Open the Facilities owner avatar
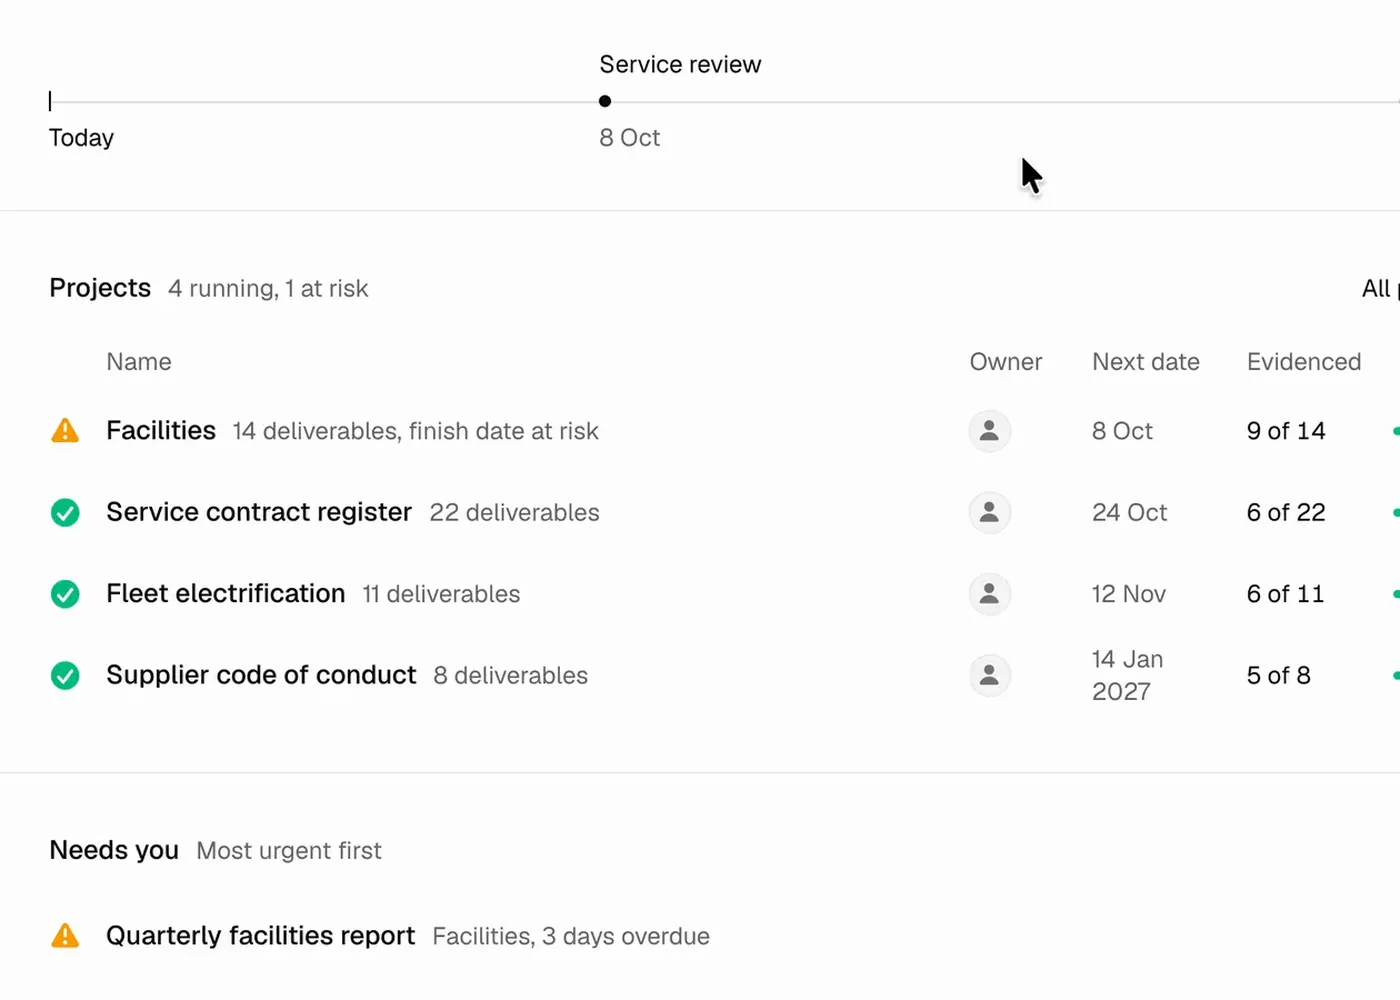The width and height of the screenshot is (1400, 1000). [x=989, y=431]
